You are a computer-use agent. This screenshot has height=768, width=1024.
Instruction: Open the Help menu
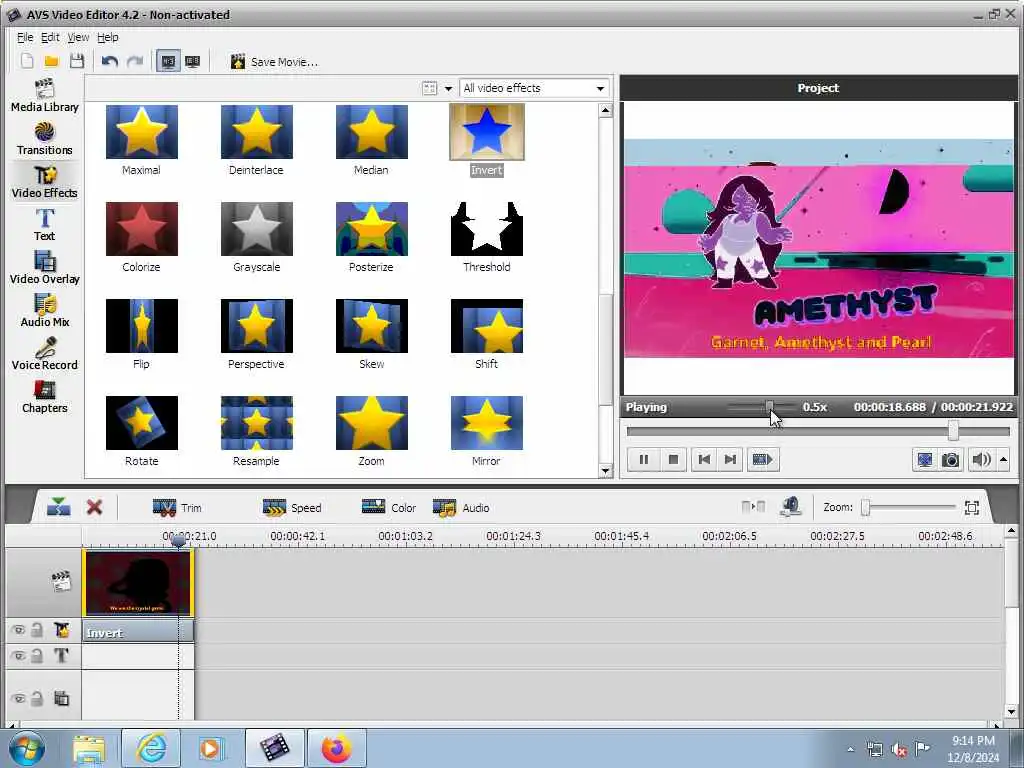tap(108, 37)
